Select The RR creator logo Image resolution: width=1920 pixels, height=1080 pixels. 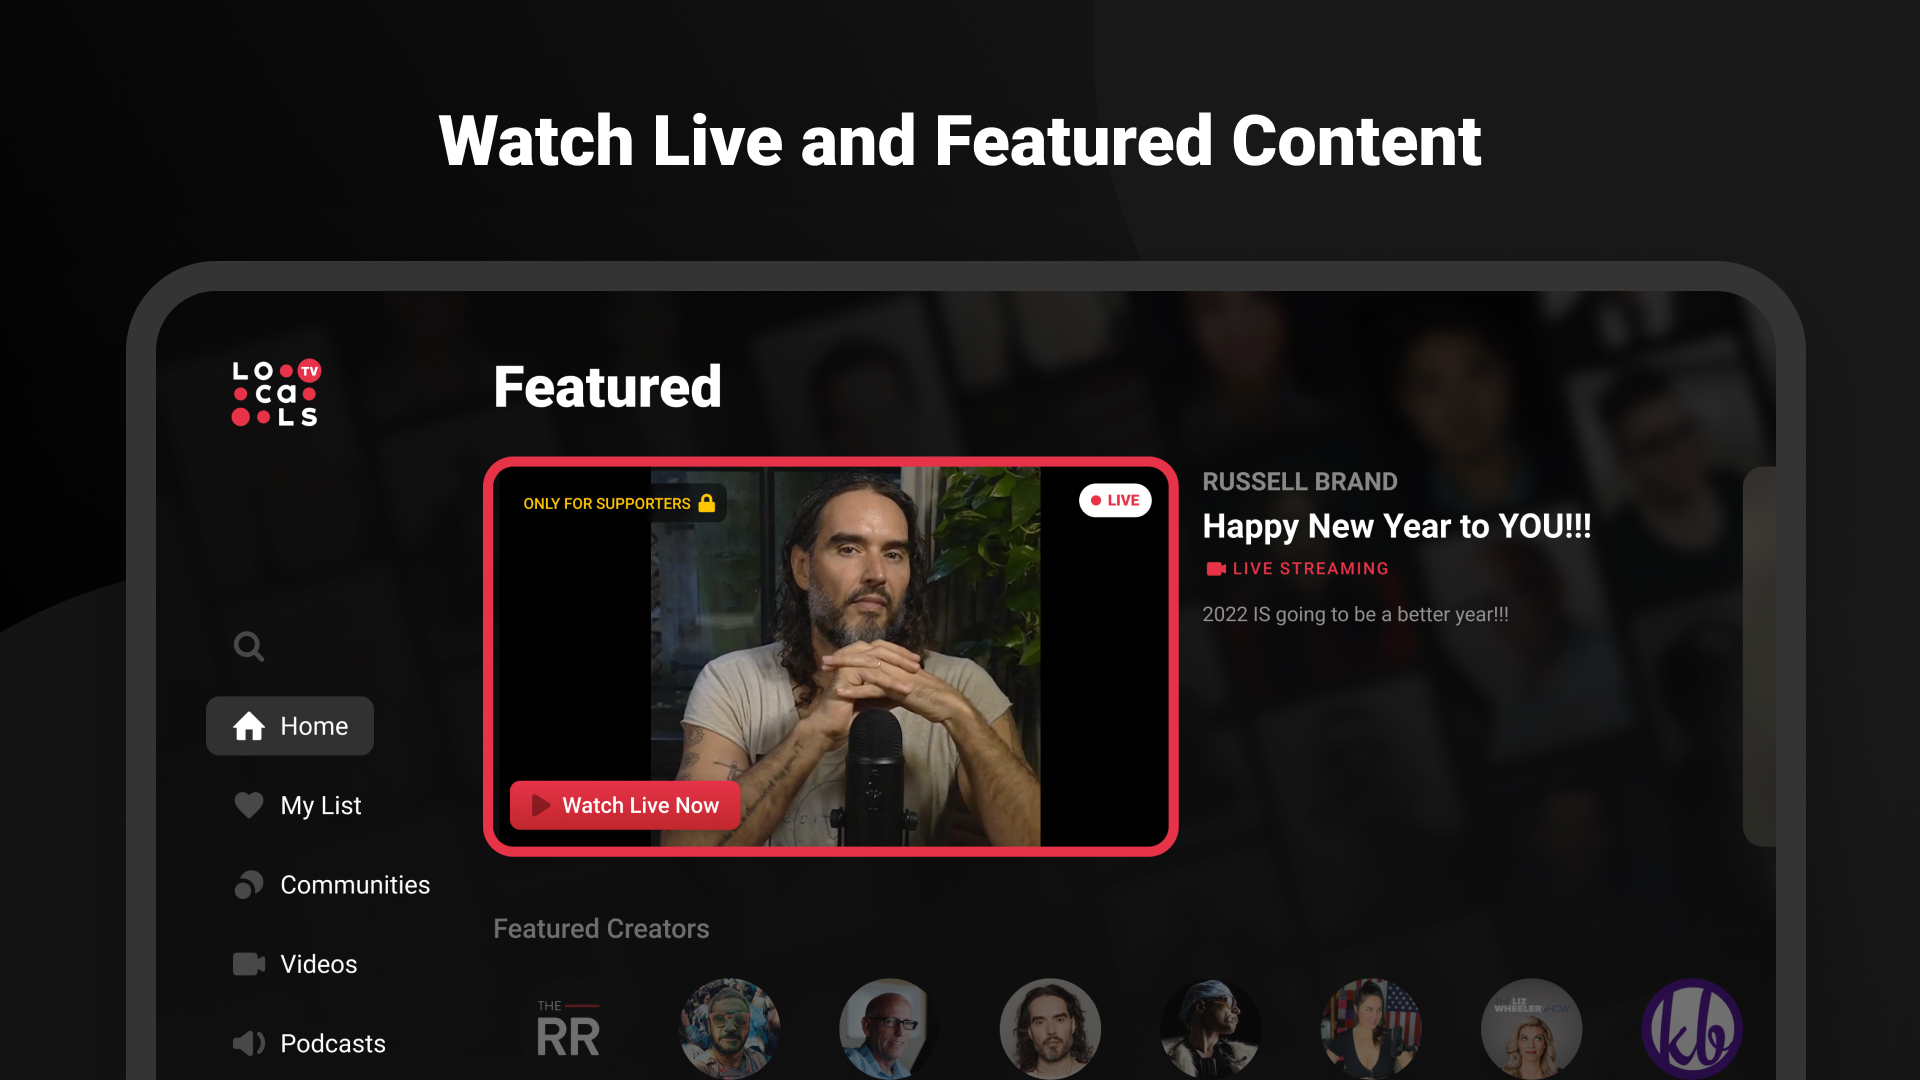pyautogui.click(x=569, y=1029)
